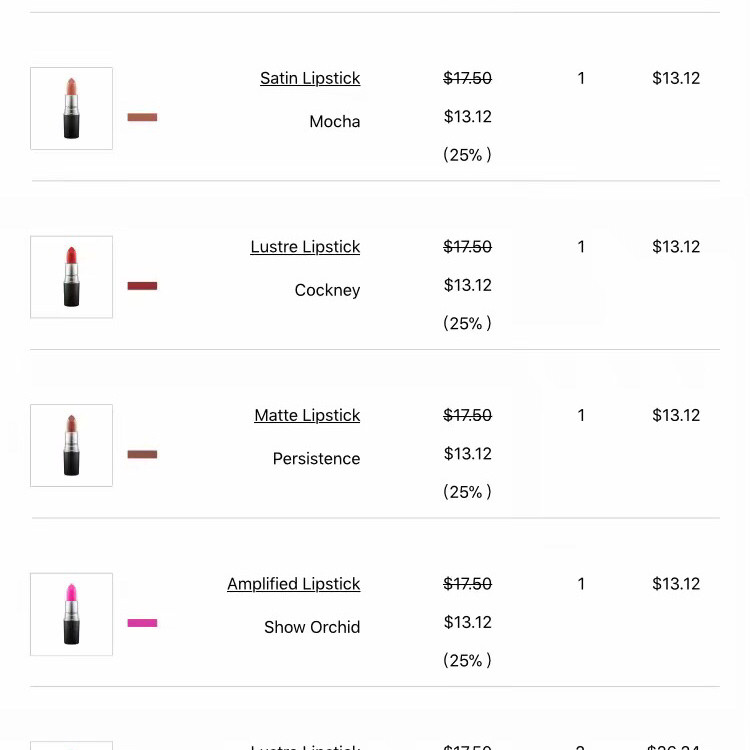Click the Mocha shade name text
Image resolution: width=750 pixels, height=750 pixels.
click(335, 121)
